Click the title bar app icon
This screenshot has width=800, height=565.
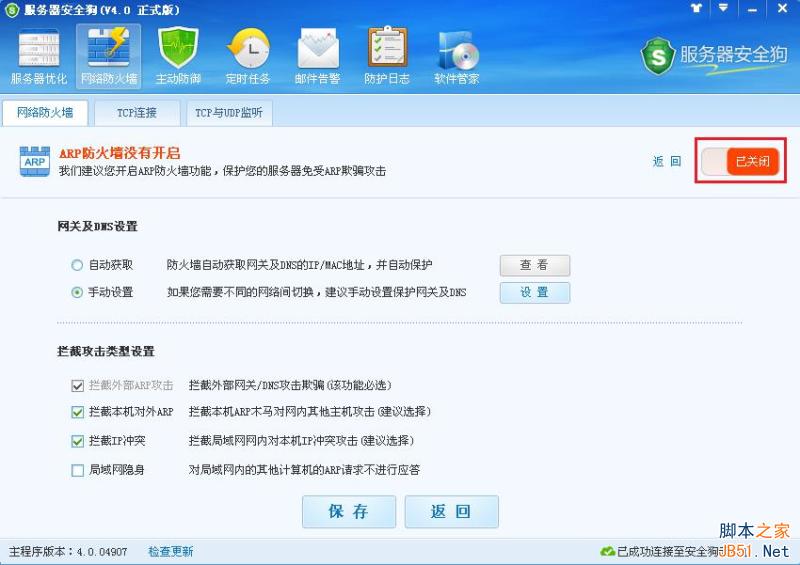(x=11, y=9)
